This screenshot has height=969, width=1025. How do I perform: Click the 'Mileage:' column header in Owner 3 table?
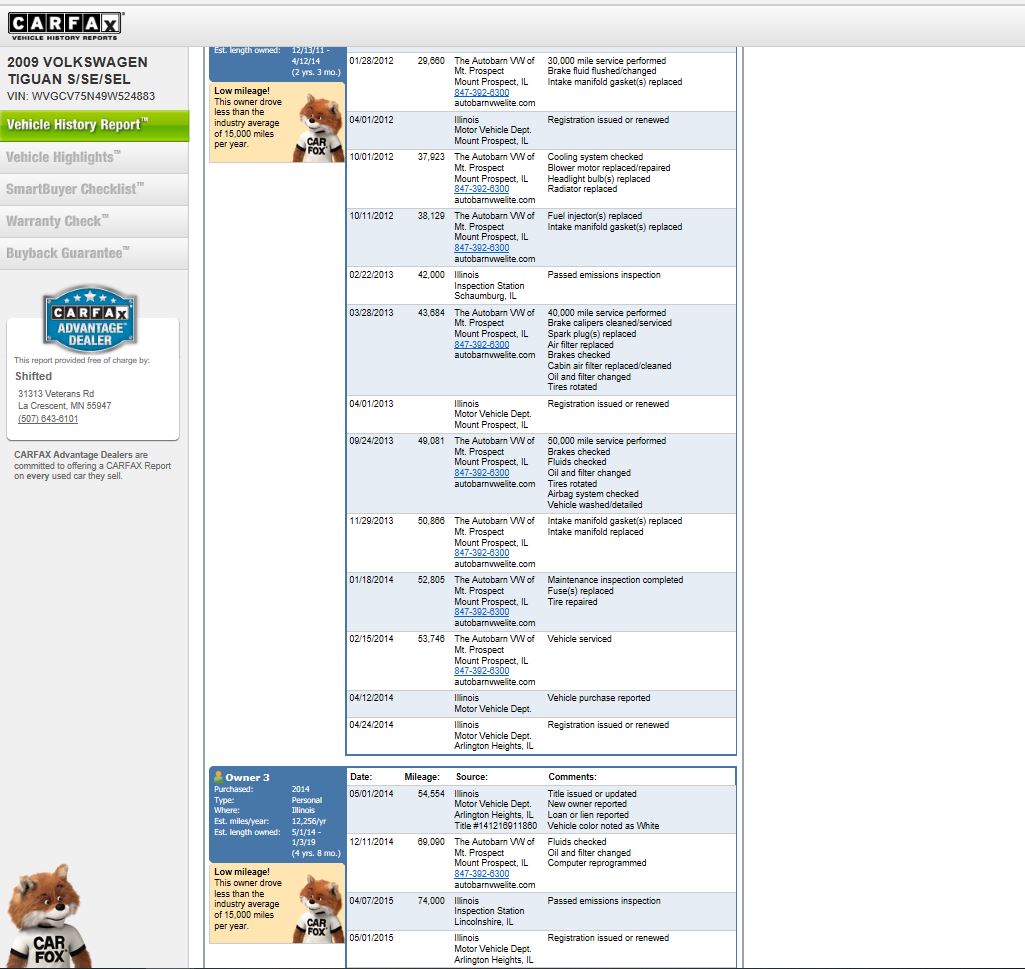pos(422,777)
